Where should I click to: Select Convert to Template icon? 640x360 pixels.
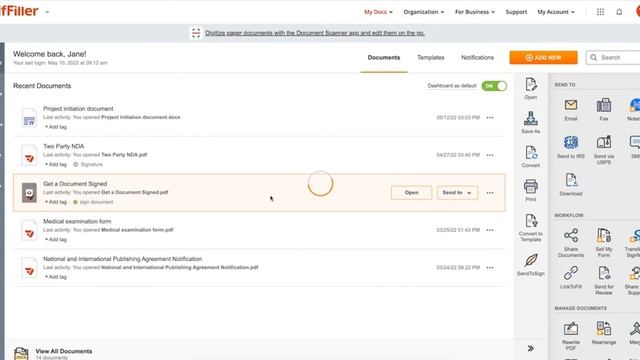(x=531, y=221)
